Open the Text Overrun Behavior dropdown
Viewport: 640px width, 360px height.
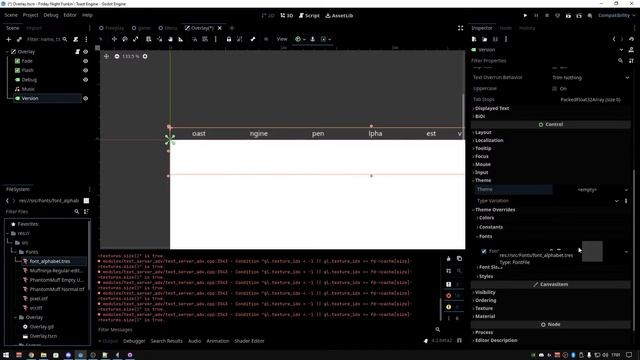tap(591, 78)
